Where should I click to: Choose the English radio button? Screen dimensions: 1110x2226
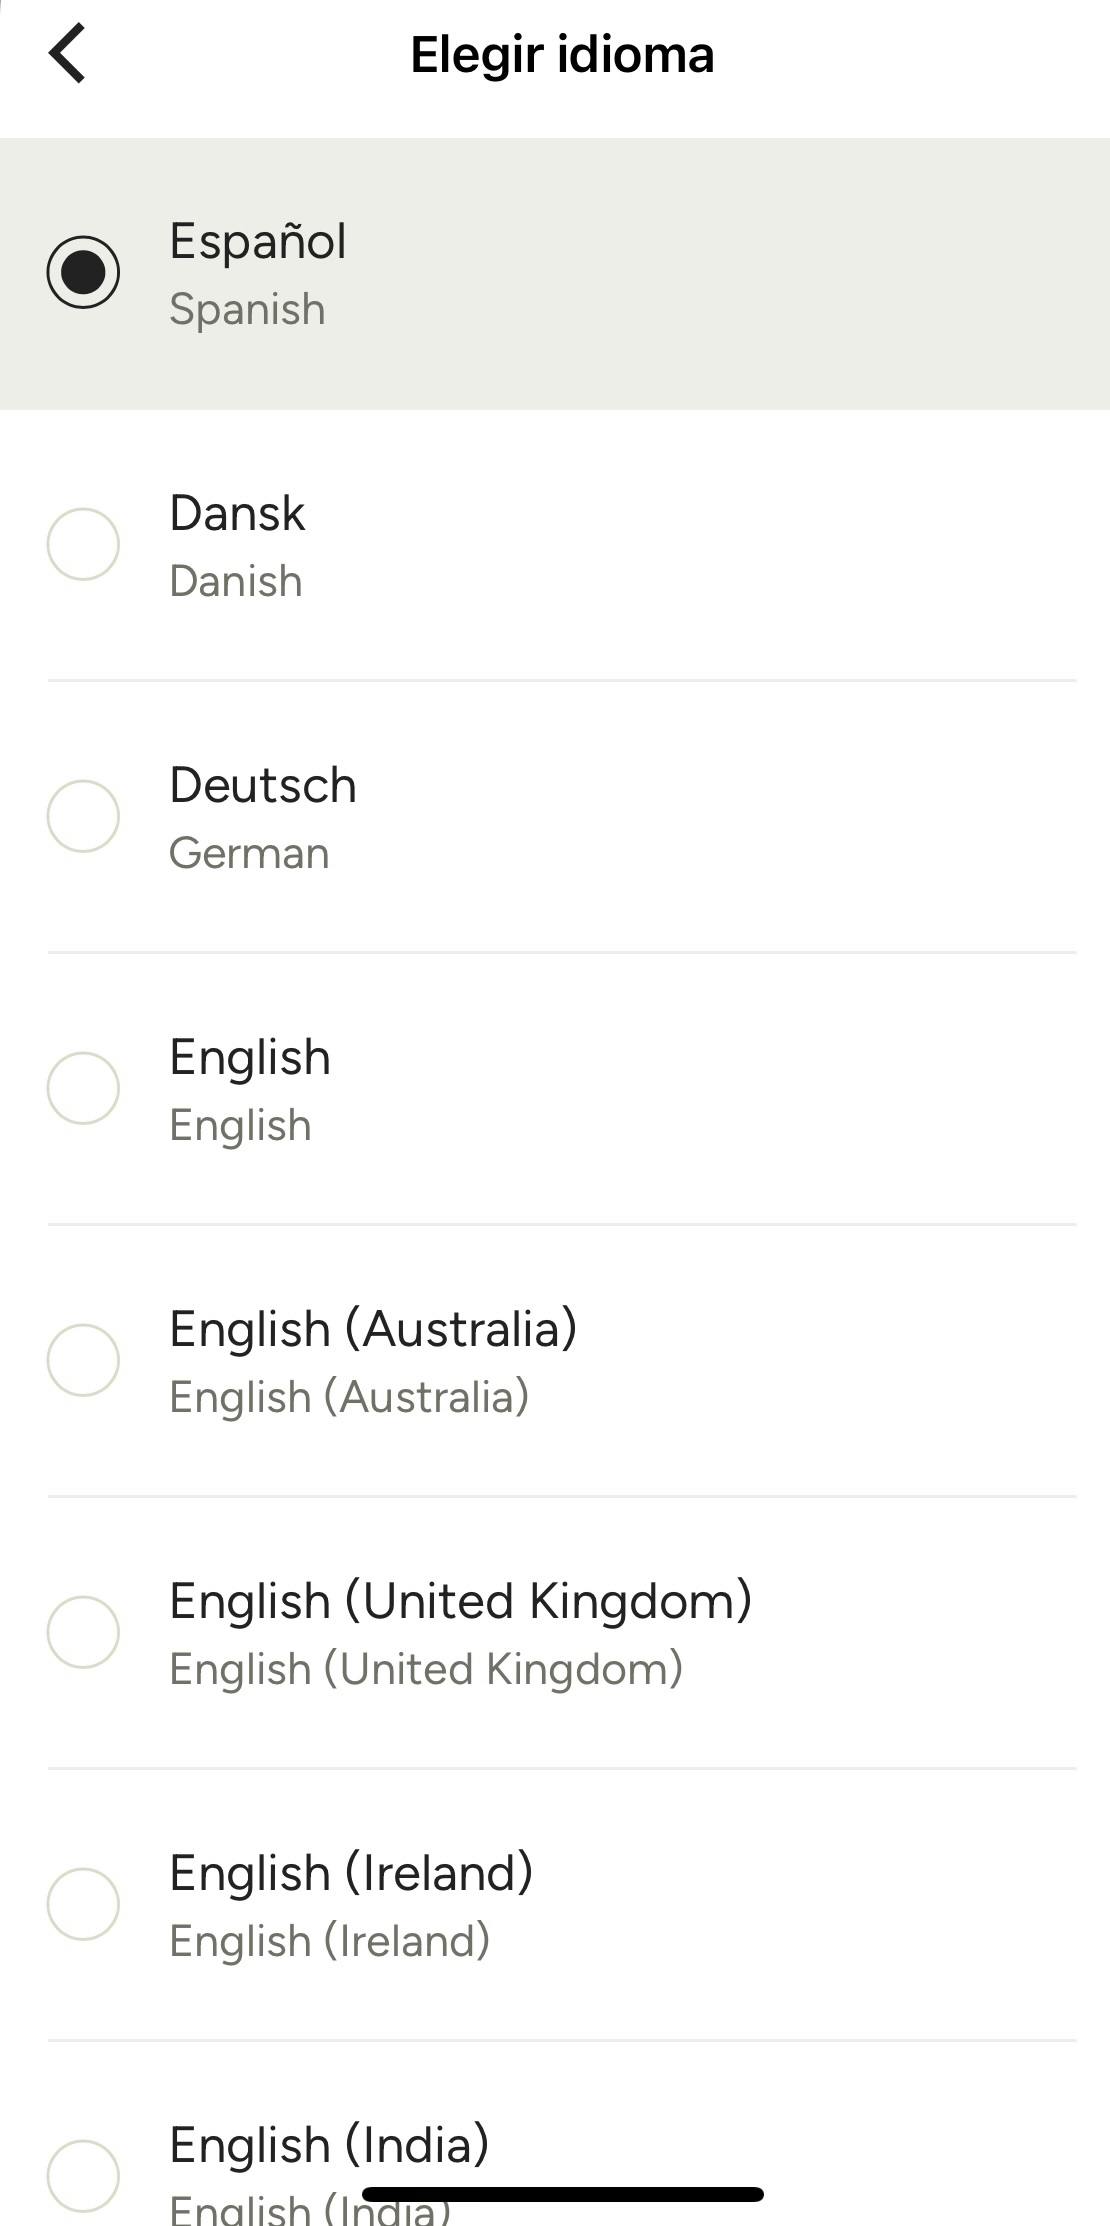[83, 1088]
